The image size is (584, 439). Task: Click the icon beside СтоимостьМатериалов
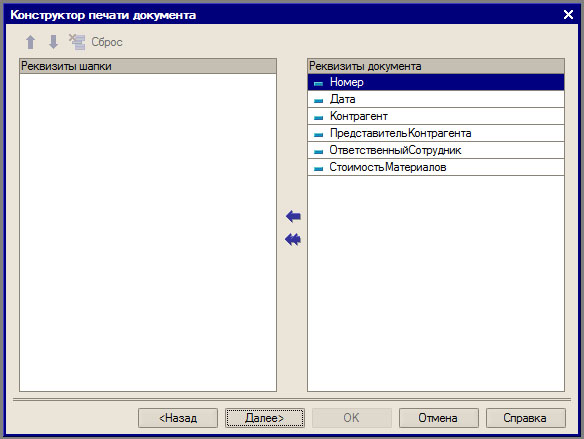[x=318, y=169]
